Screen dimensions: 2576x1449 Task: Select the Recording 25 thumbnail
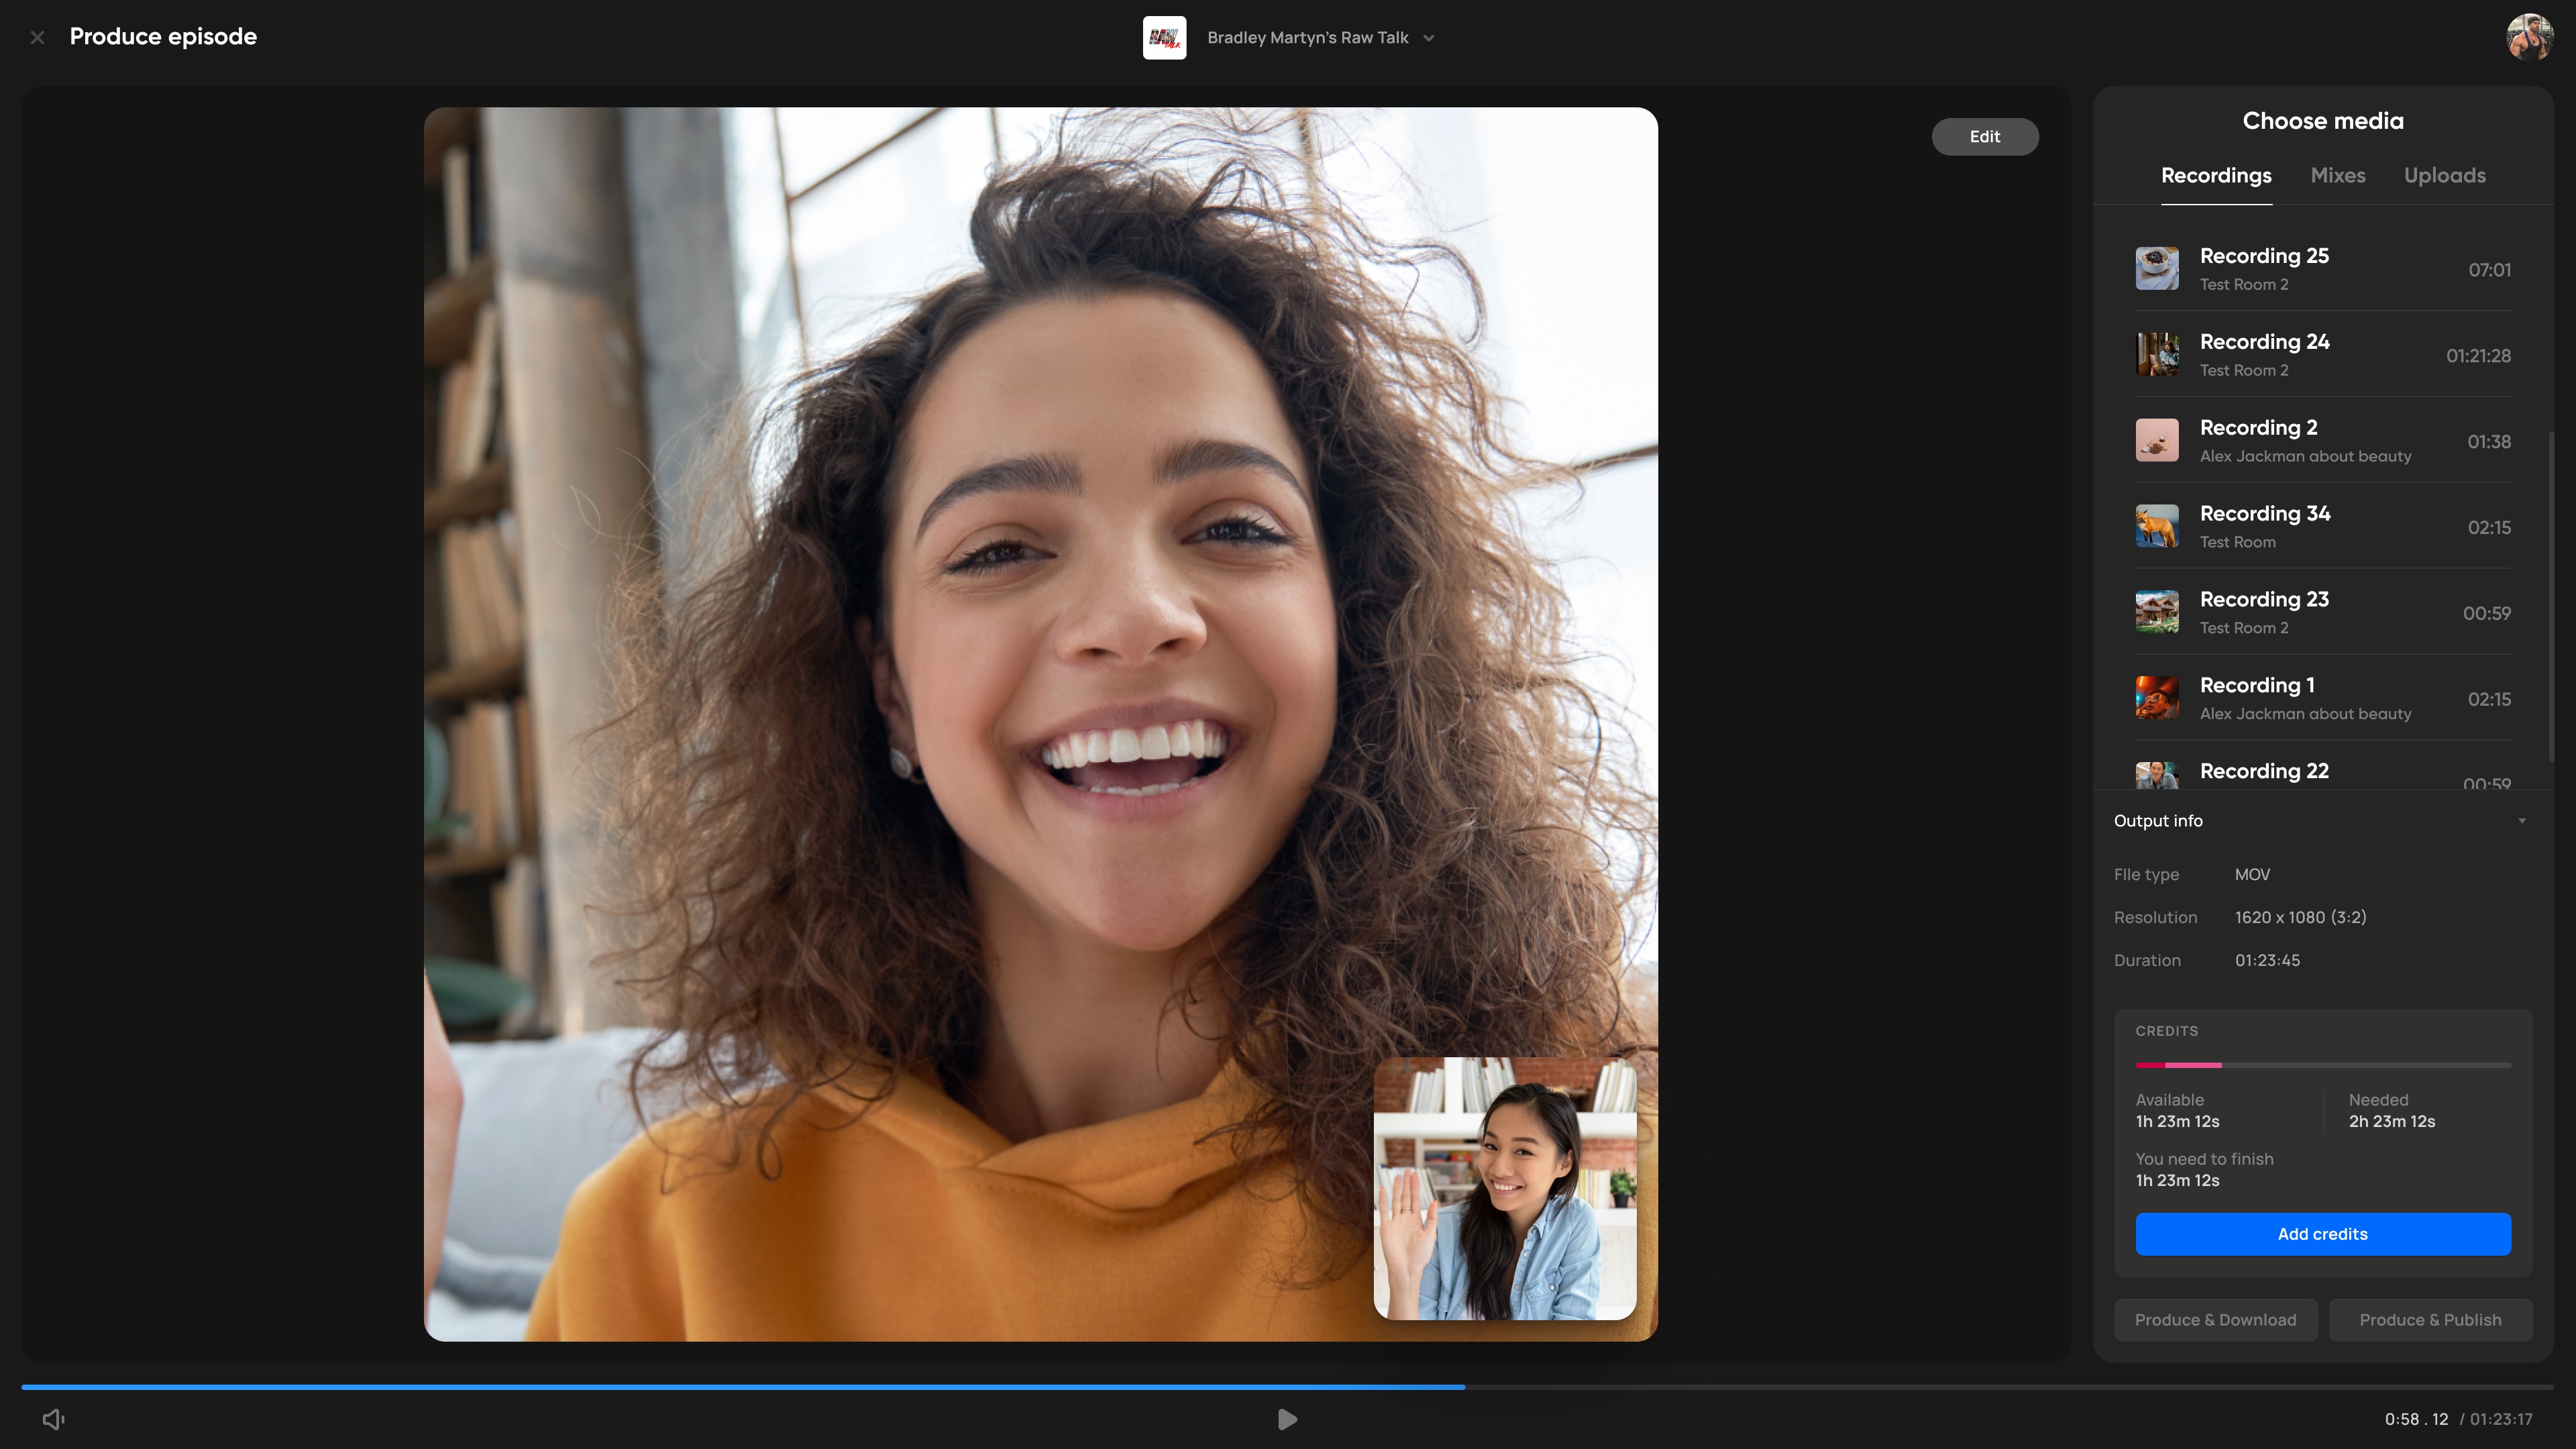point(2157,269)
